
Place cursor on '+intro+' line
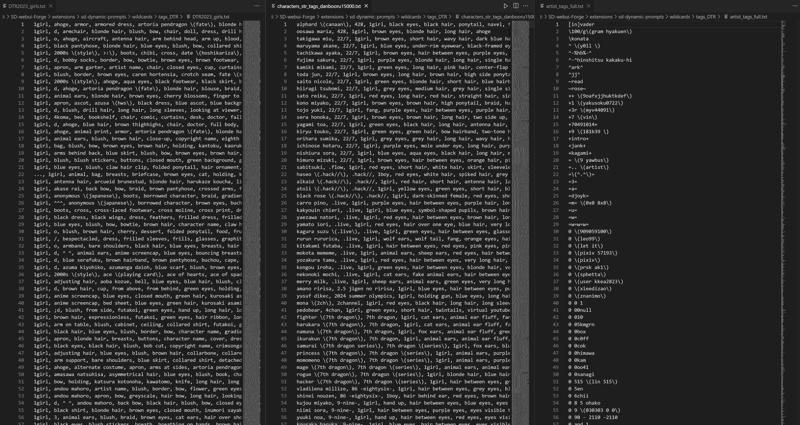coord(579,138)
